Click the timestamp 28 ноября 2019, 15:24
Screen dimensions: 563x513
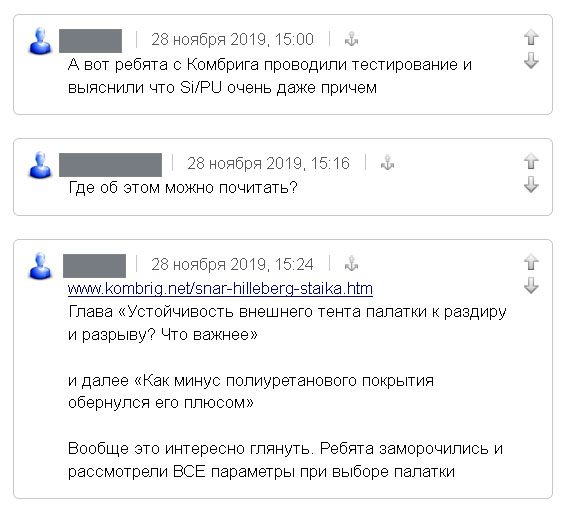click(232, 265)
